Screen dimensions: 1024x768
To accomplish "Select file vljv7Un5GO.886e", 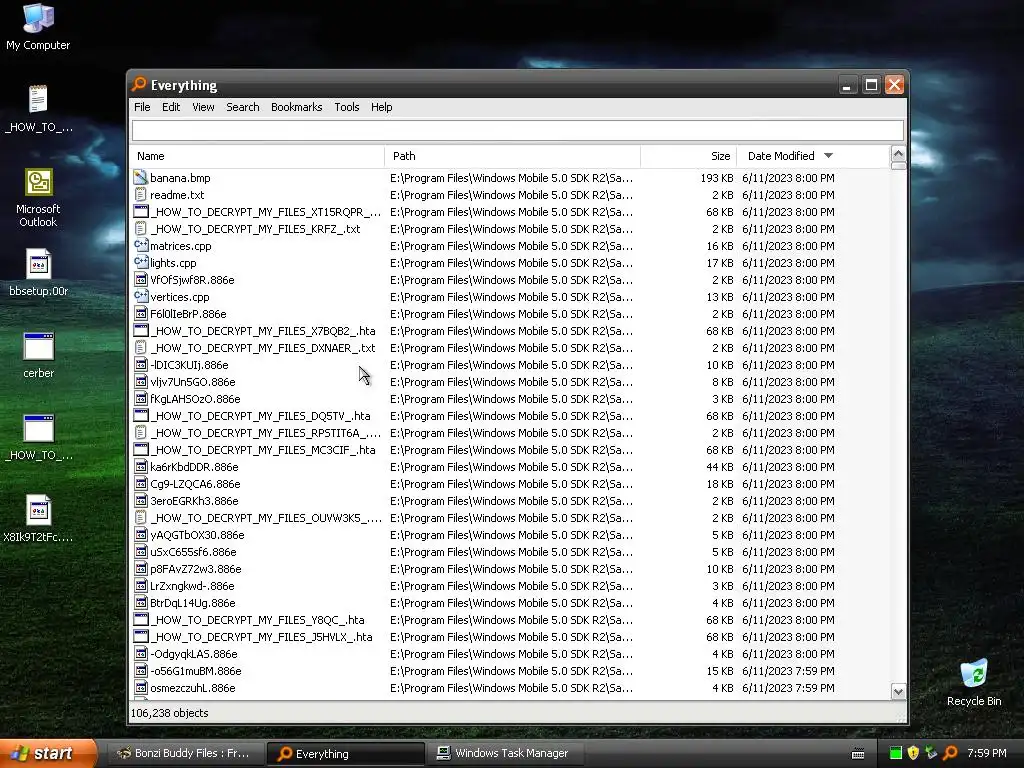I will [x=193, y=381].
